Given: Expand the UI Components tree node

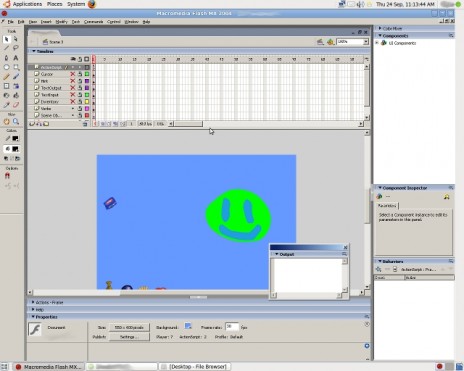Looking at the screenshot, I should [377, 43].
